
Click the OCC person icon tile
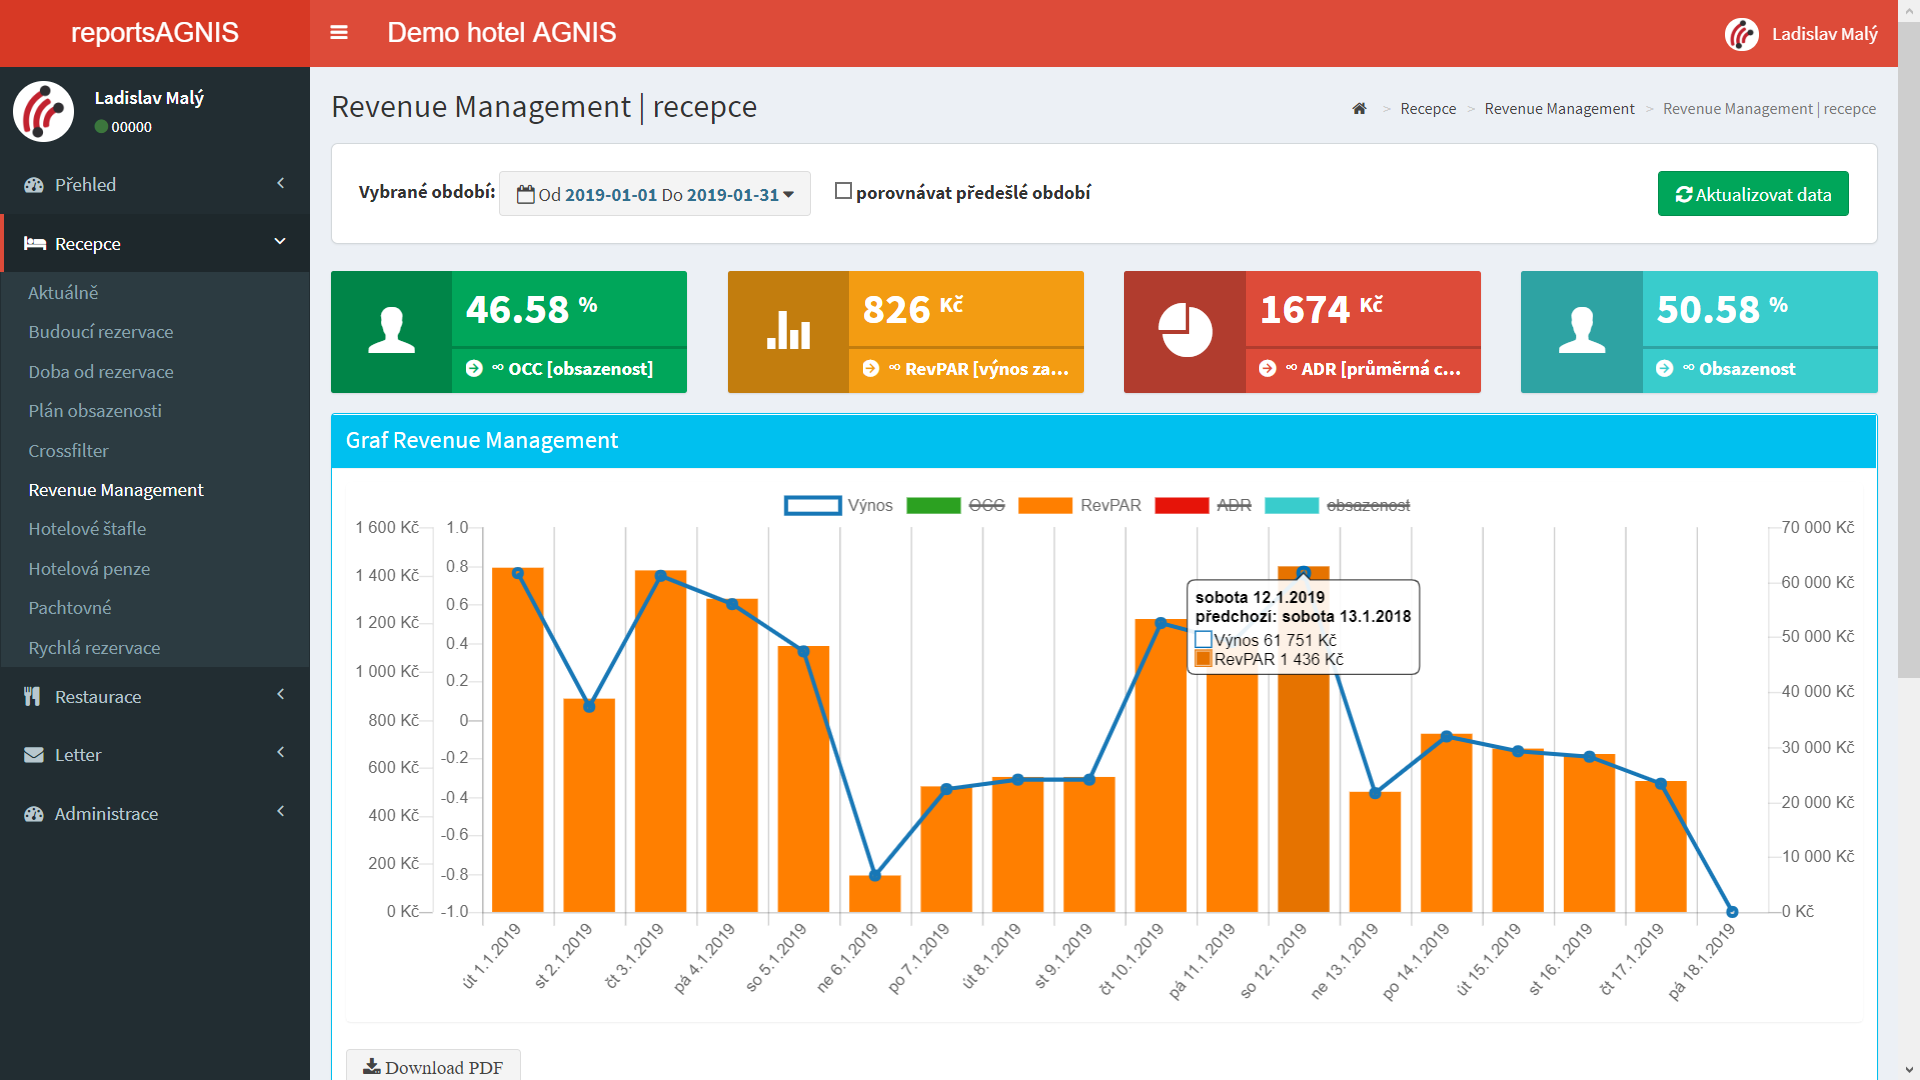click(391, 331)
